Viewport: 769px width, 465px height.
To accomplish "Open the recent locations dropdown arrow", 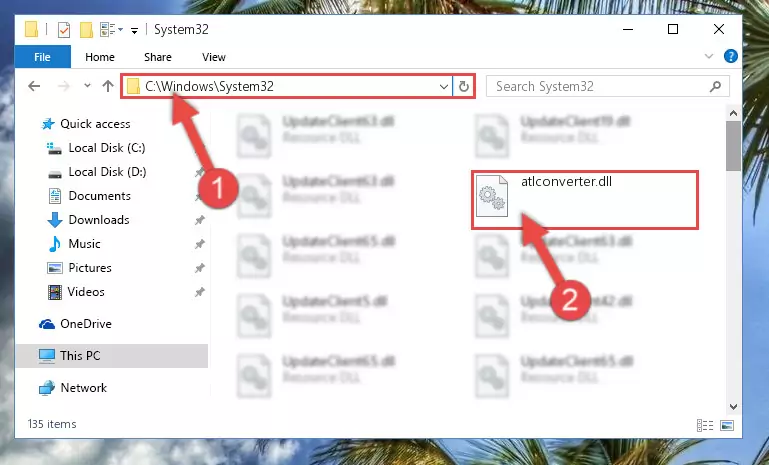I will tap(87, 86).
